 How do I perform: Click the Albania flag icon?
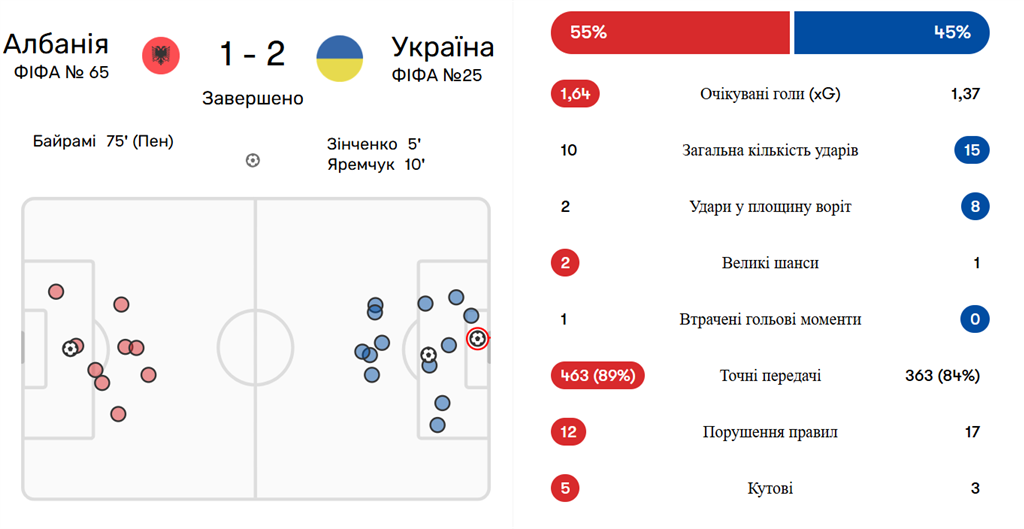tap(161, 55)
